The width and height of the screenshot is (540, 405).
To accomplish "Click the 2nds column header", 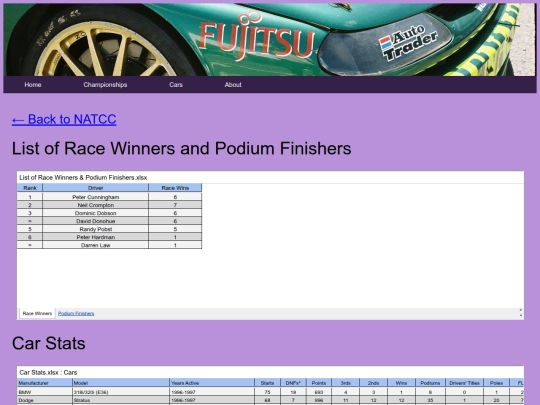I will tap(373, 383).
